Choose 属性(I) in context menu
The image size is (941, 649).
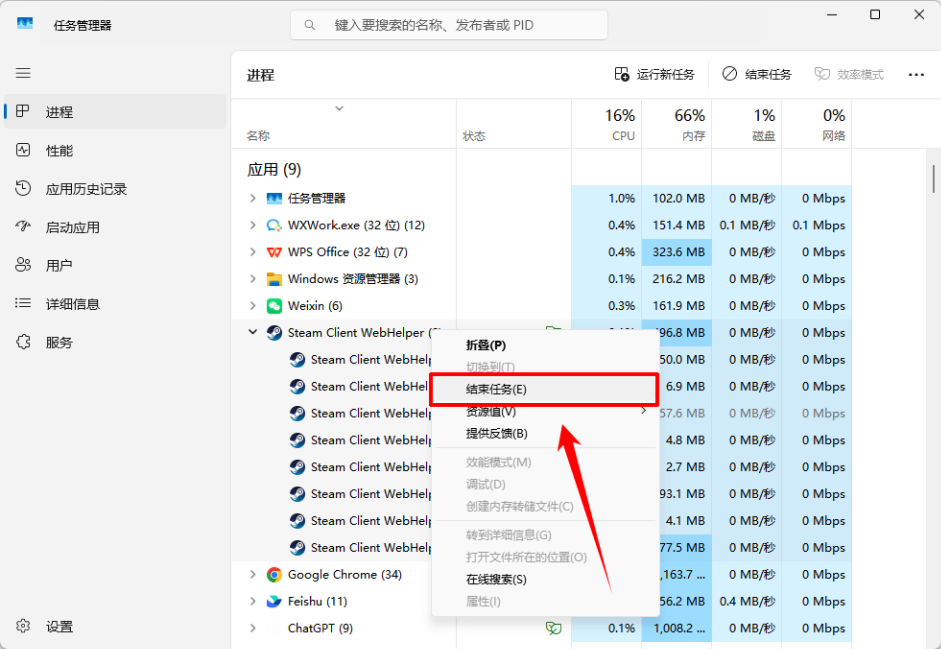click(x=545, y=601)
